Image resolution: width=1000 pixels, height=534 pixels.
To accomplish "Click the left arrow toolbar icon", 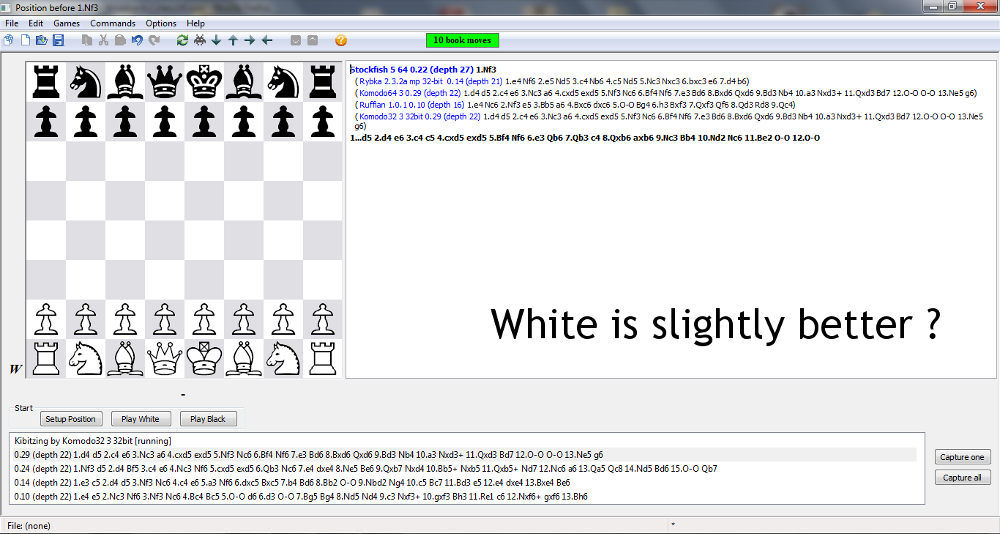I will [x=267, y=40].
